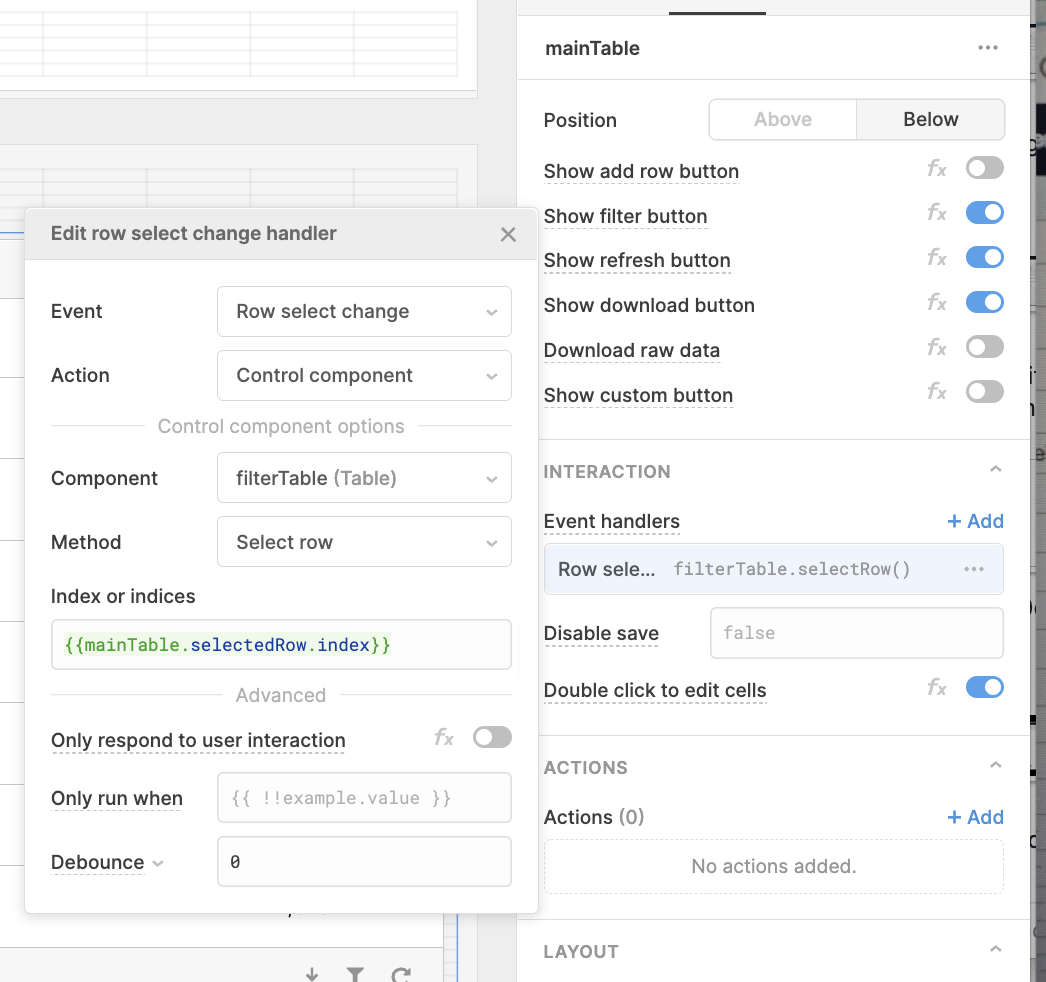
Task: Open the Event dropdown showing Row select change
Action: [x=364, y=311]
